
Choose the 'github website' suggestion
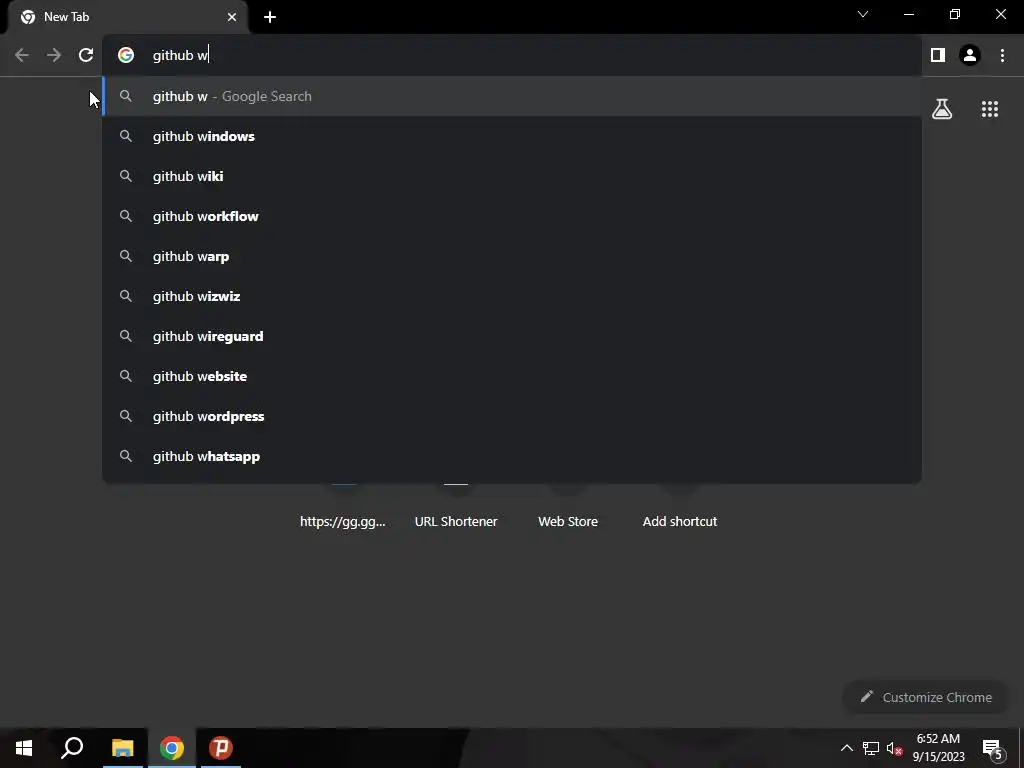pyautogui.click(x=512, y=376)
